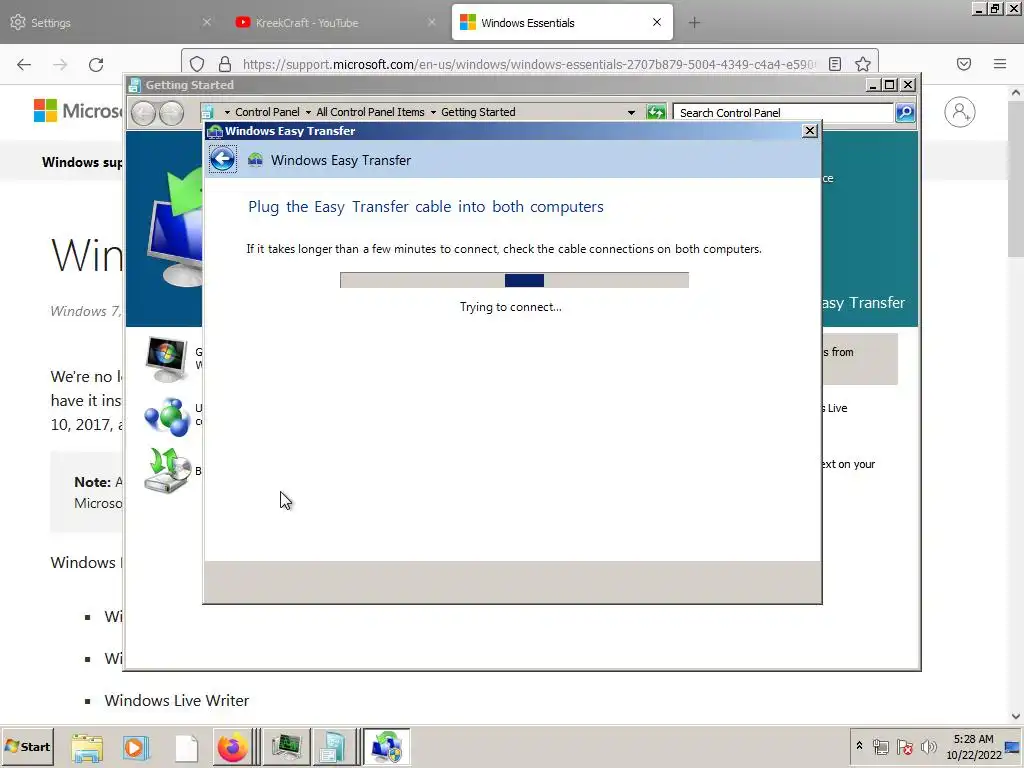Click the network tray icon

pos(880,746)
